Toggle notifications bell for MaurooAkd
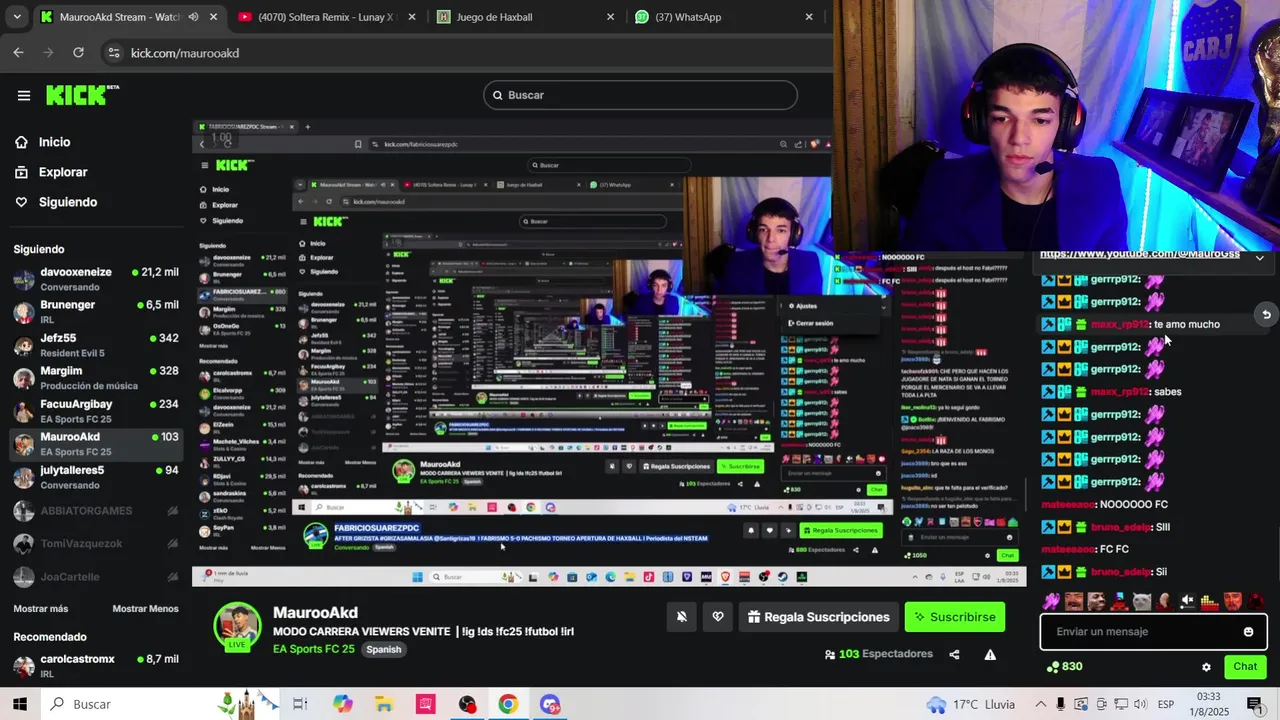 click(682, 617)
